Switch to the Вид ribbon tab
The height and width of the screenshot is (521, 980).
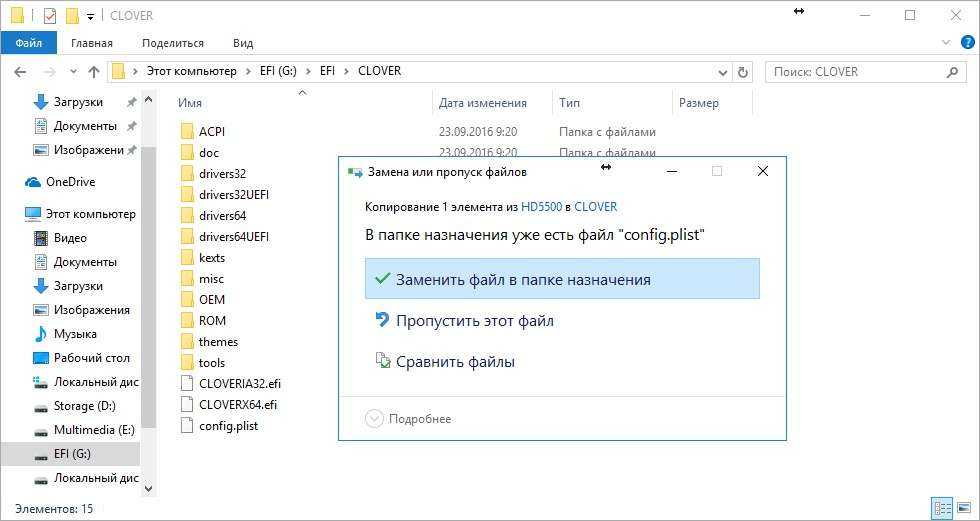pos(243,43)
